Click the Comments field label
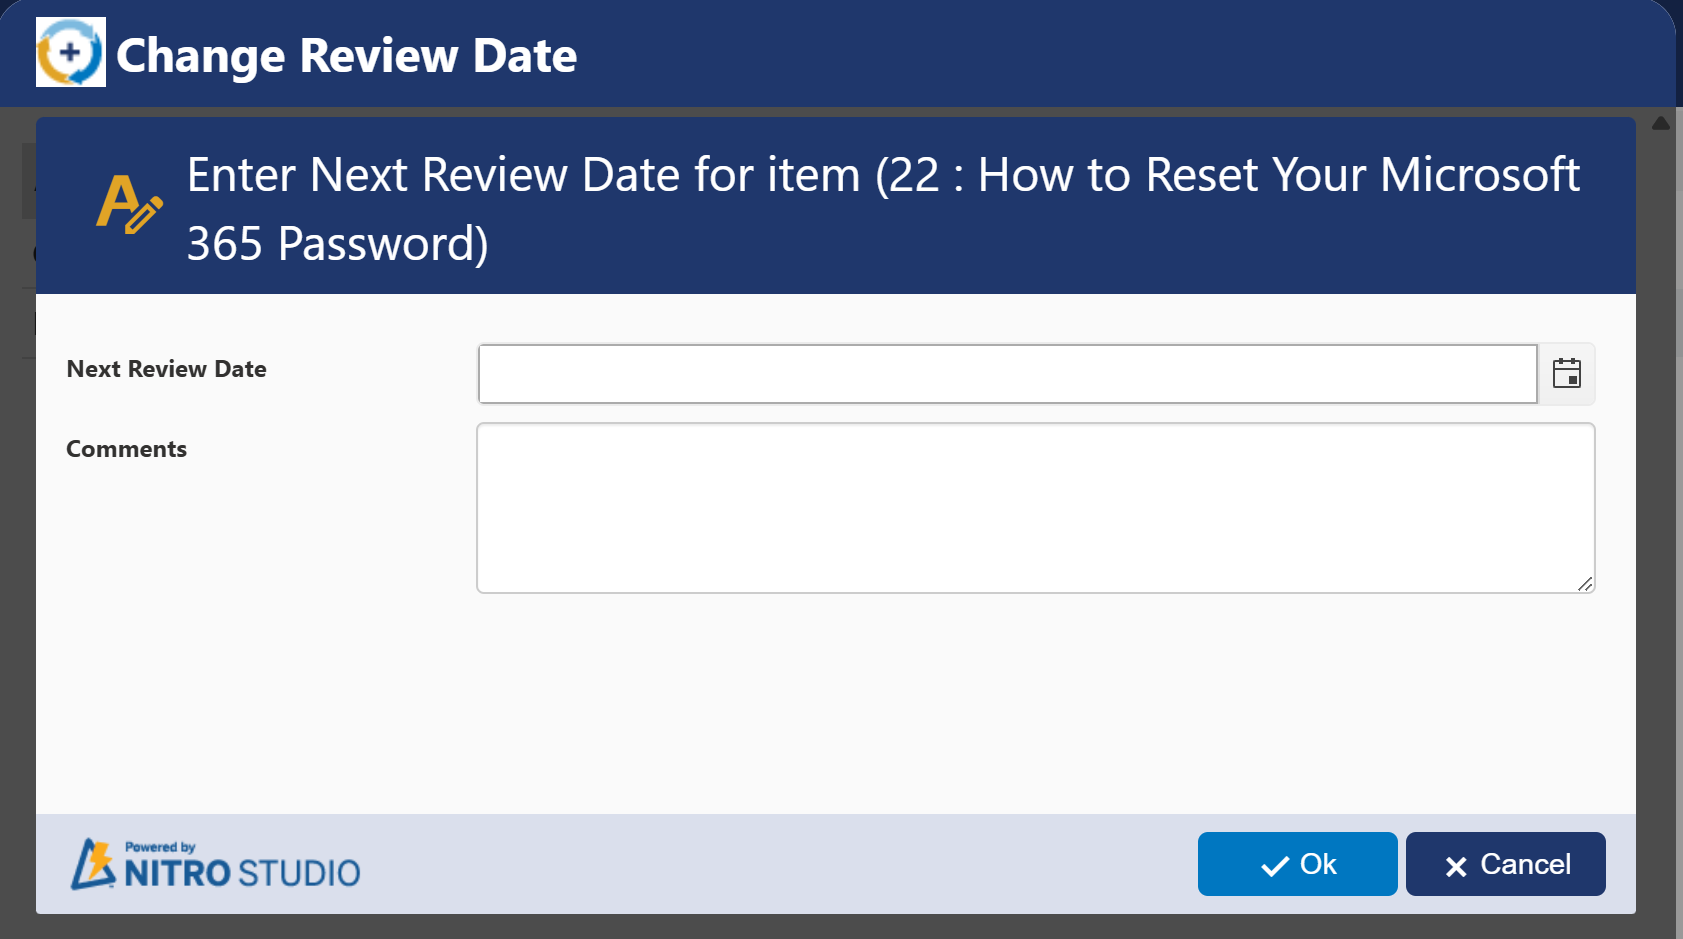1683x939 pixels. point(127,449)
